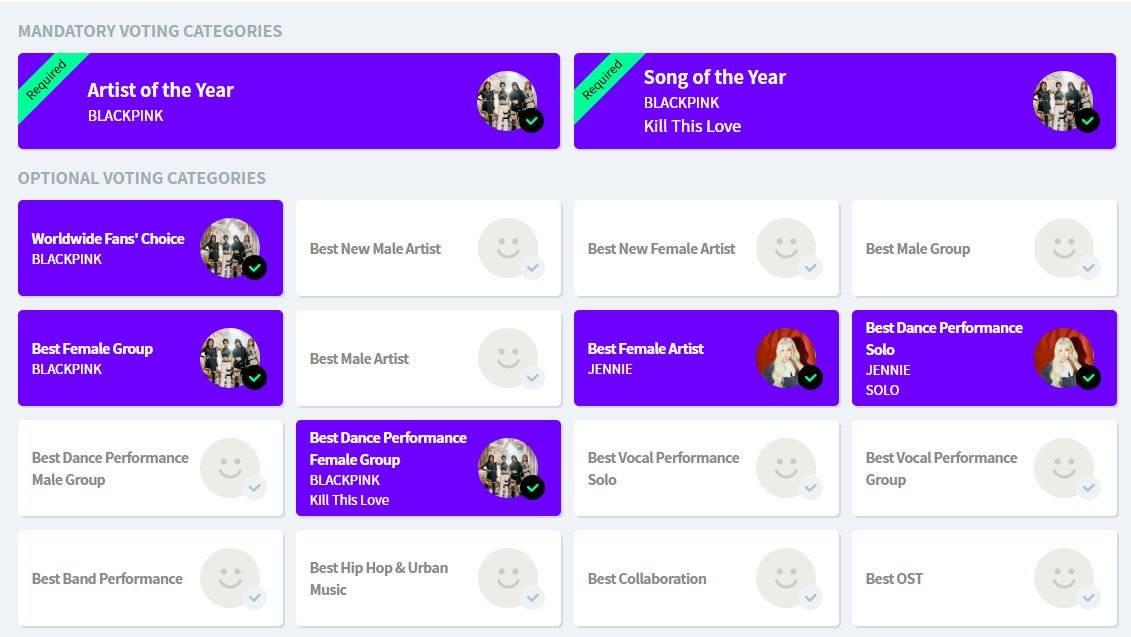The height and width of the screenshot is (637, 1131).
Task: Click BLACKPINK thumbnail in Best Female Group
Action: click(230, 358)
